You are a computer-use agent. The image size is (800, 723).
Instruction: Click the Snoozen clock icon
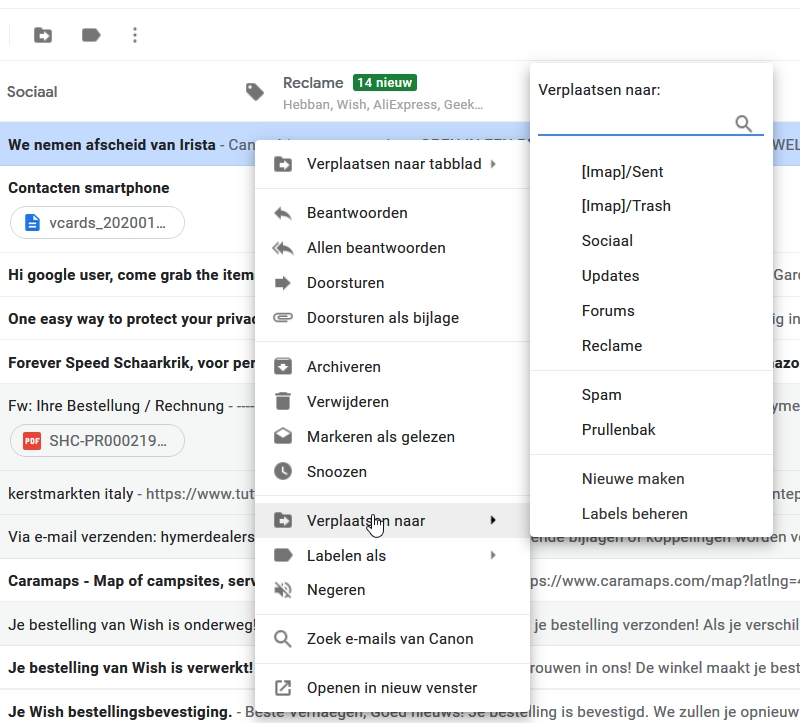click(283, 471)
